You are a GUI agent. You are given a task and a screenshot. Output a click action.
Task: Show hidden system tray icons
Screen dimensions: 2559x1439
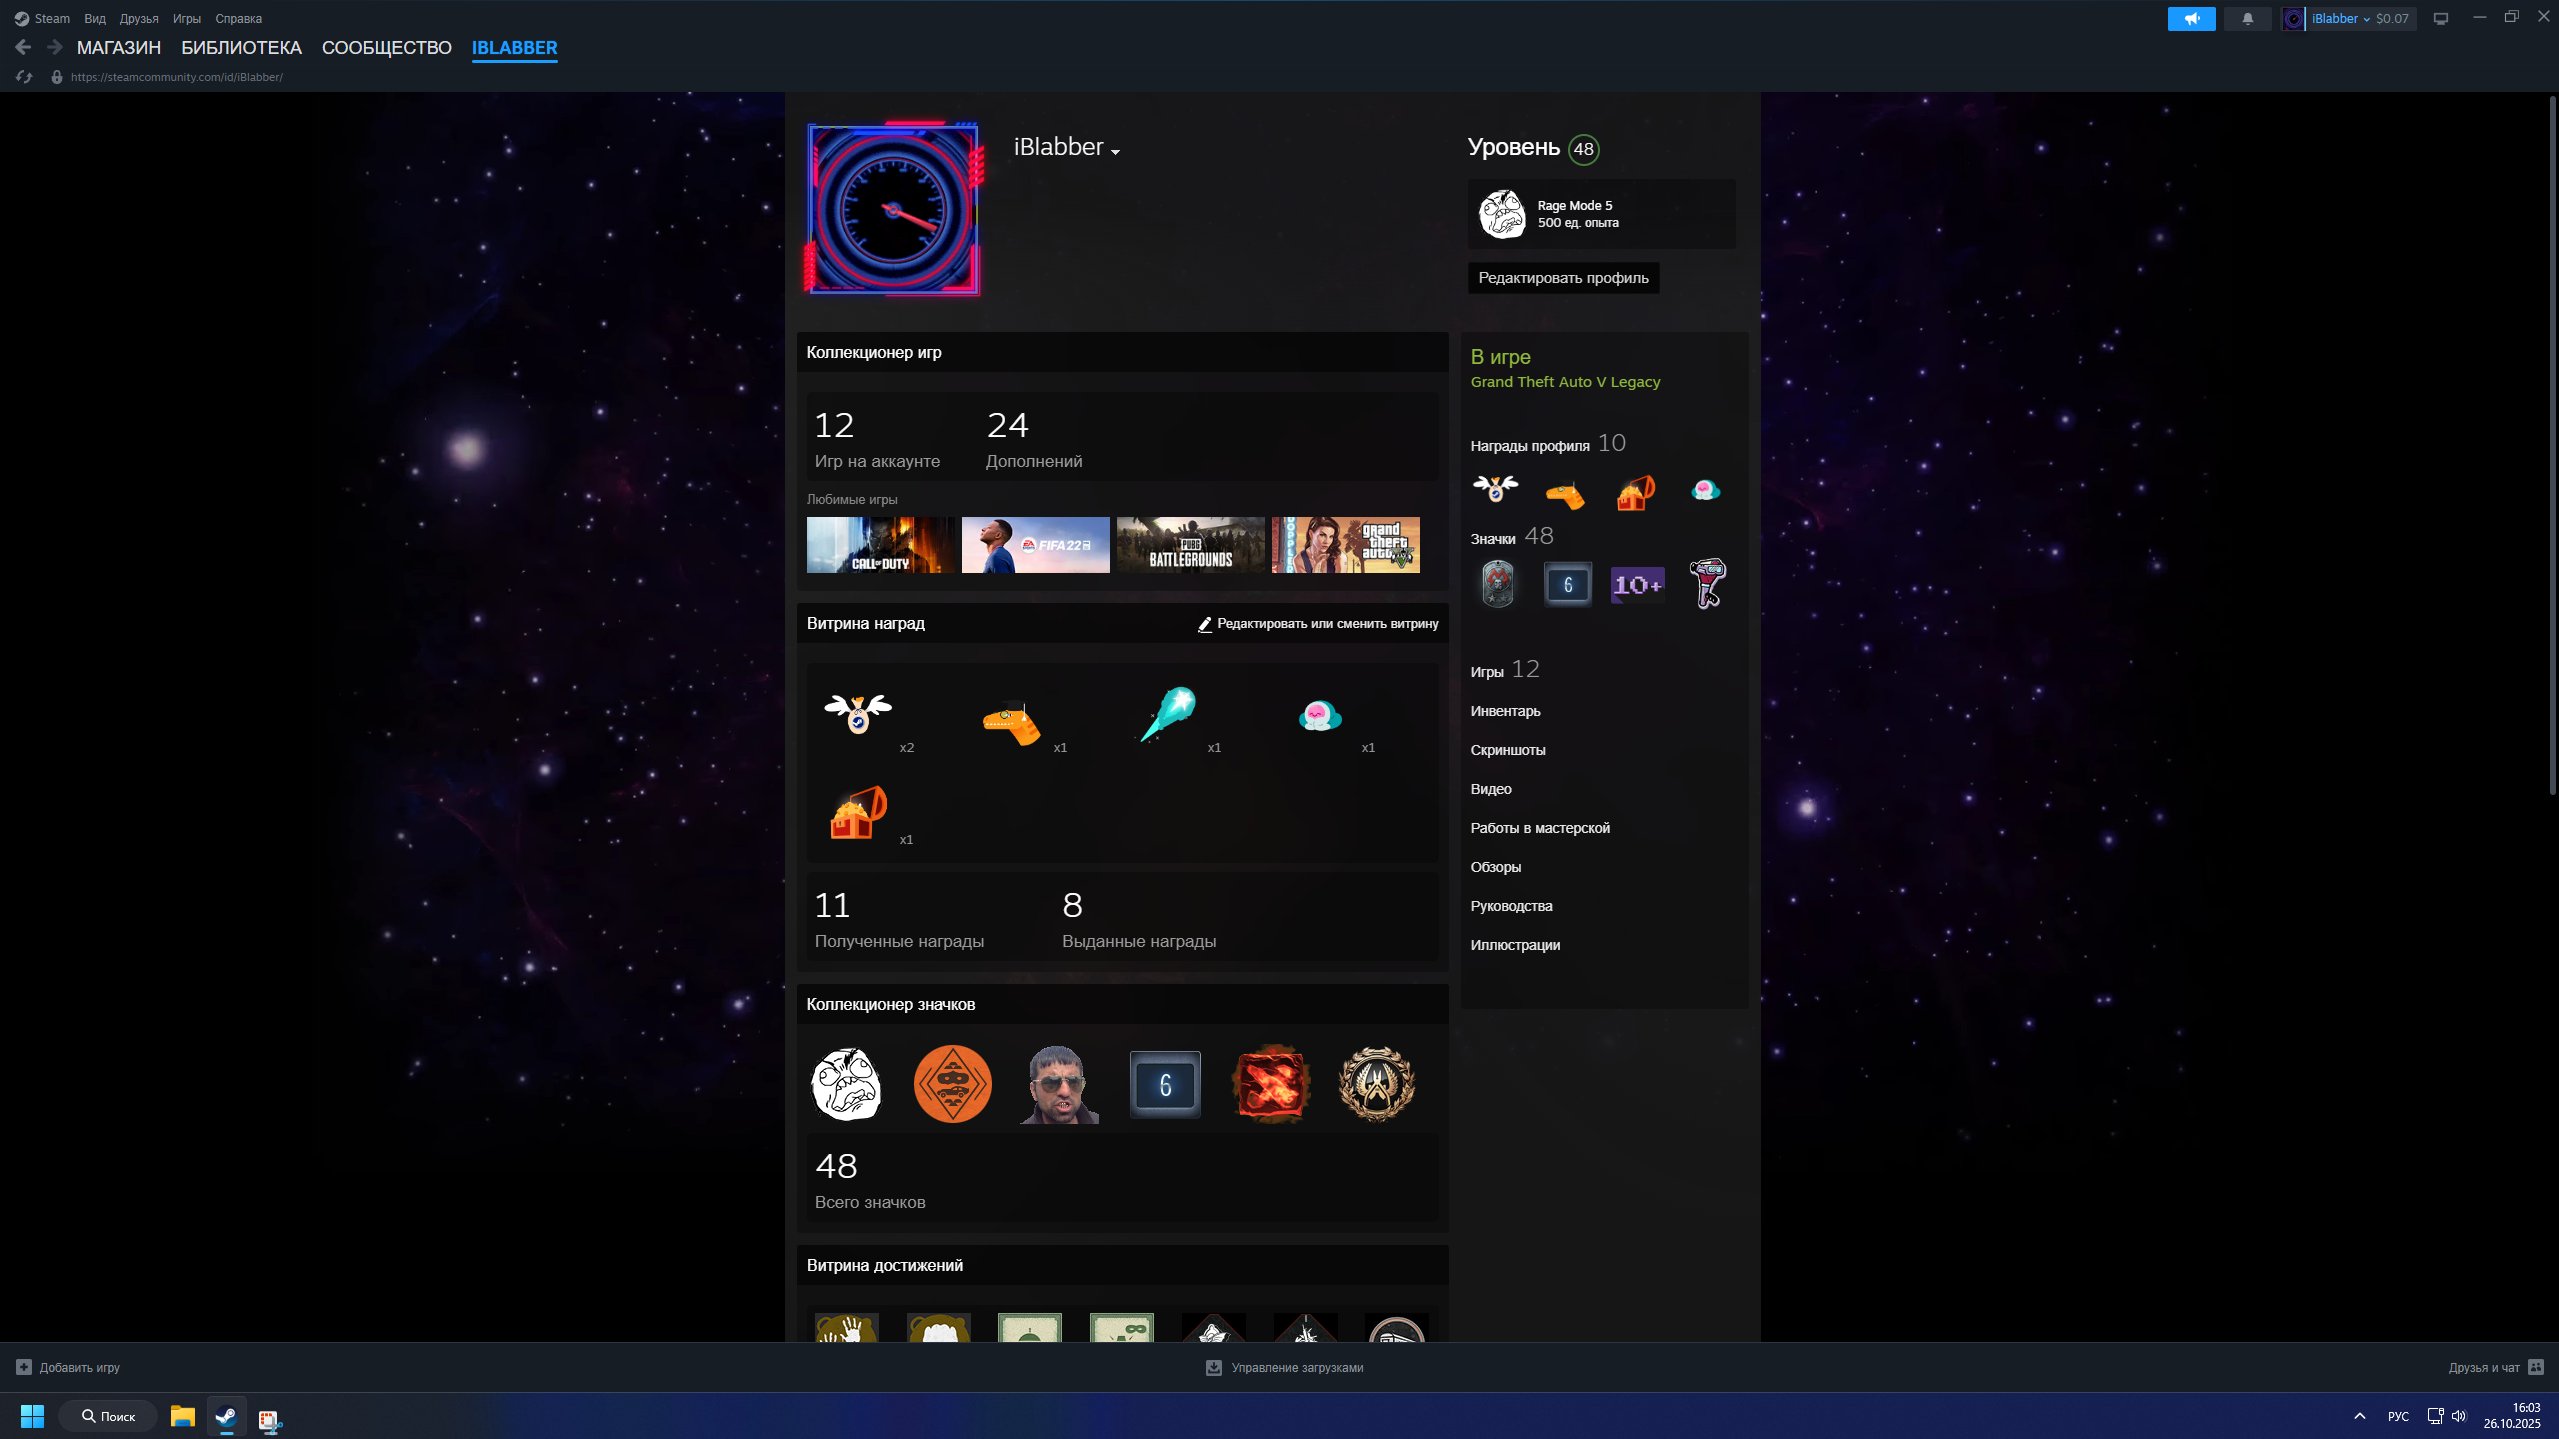2360,1416
